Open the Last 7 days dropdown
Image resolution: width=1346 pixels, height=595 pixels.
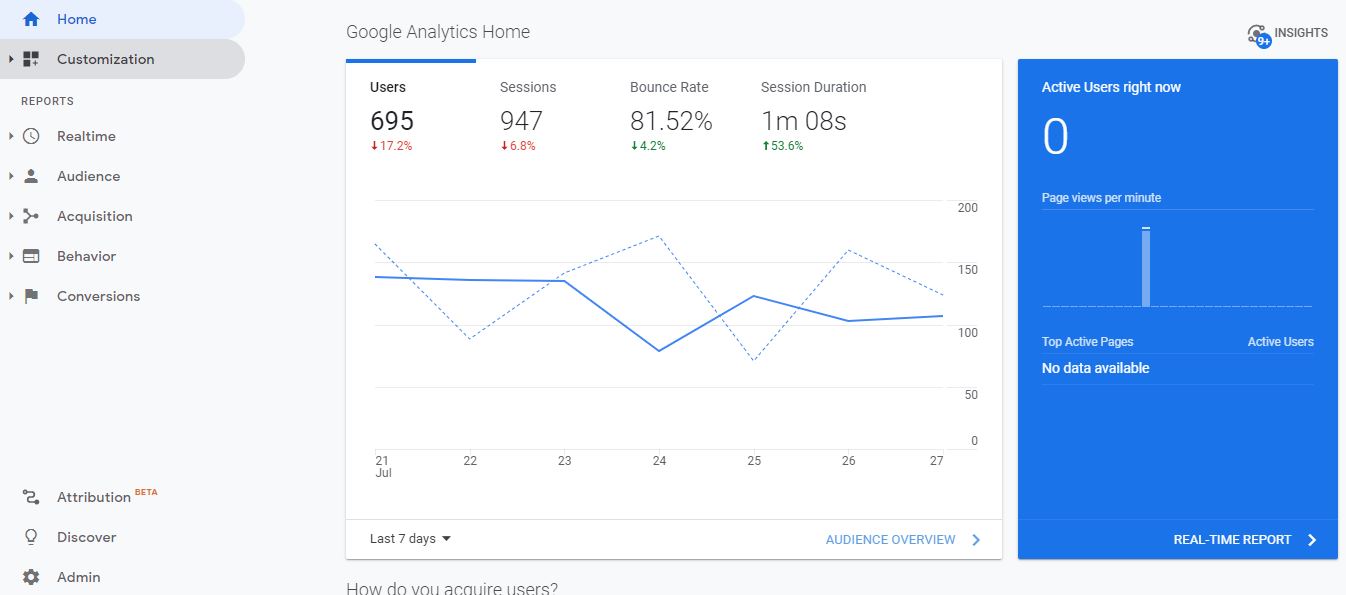(410, 539)
